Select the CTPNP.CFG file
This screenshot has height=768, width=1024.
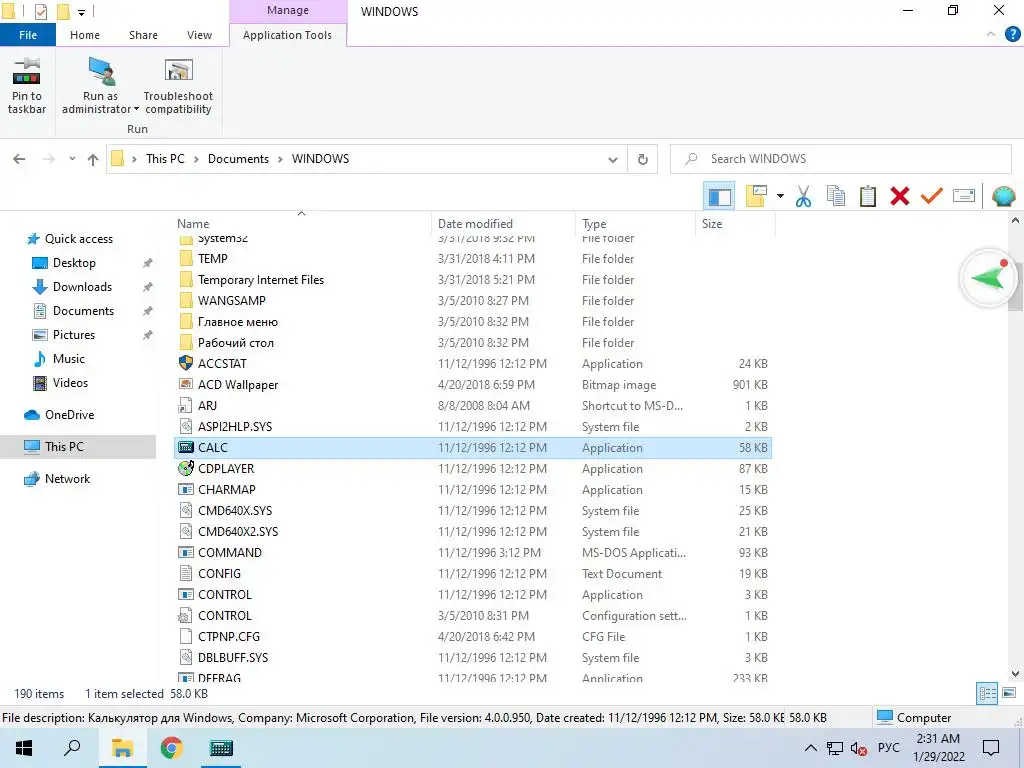click(x=473, y=636)
